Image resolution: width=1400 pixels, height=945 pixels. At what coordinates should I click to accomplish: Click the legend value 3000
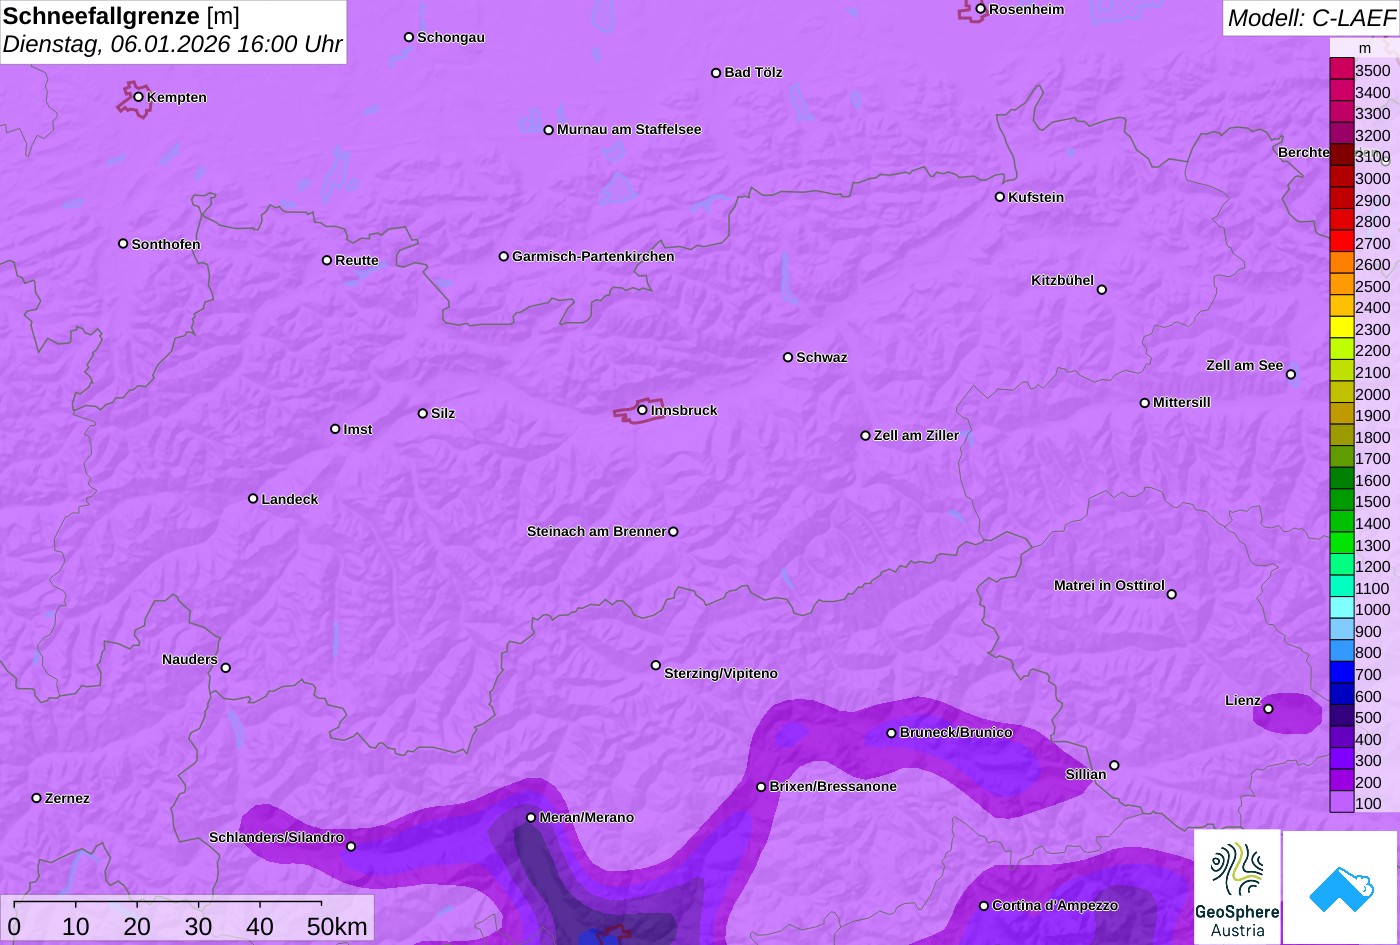click(x=1372, y=179)
